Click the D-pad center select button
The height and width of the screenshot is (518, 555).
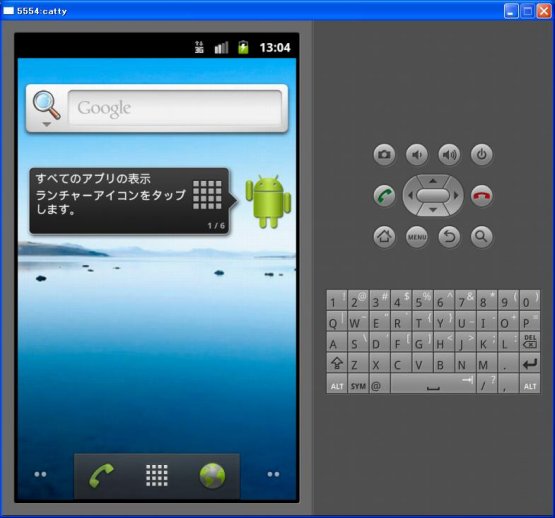pos(433,195)
